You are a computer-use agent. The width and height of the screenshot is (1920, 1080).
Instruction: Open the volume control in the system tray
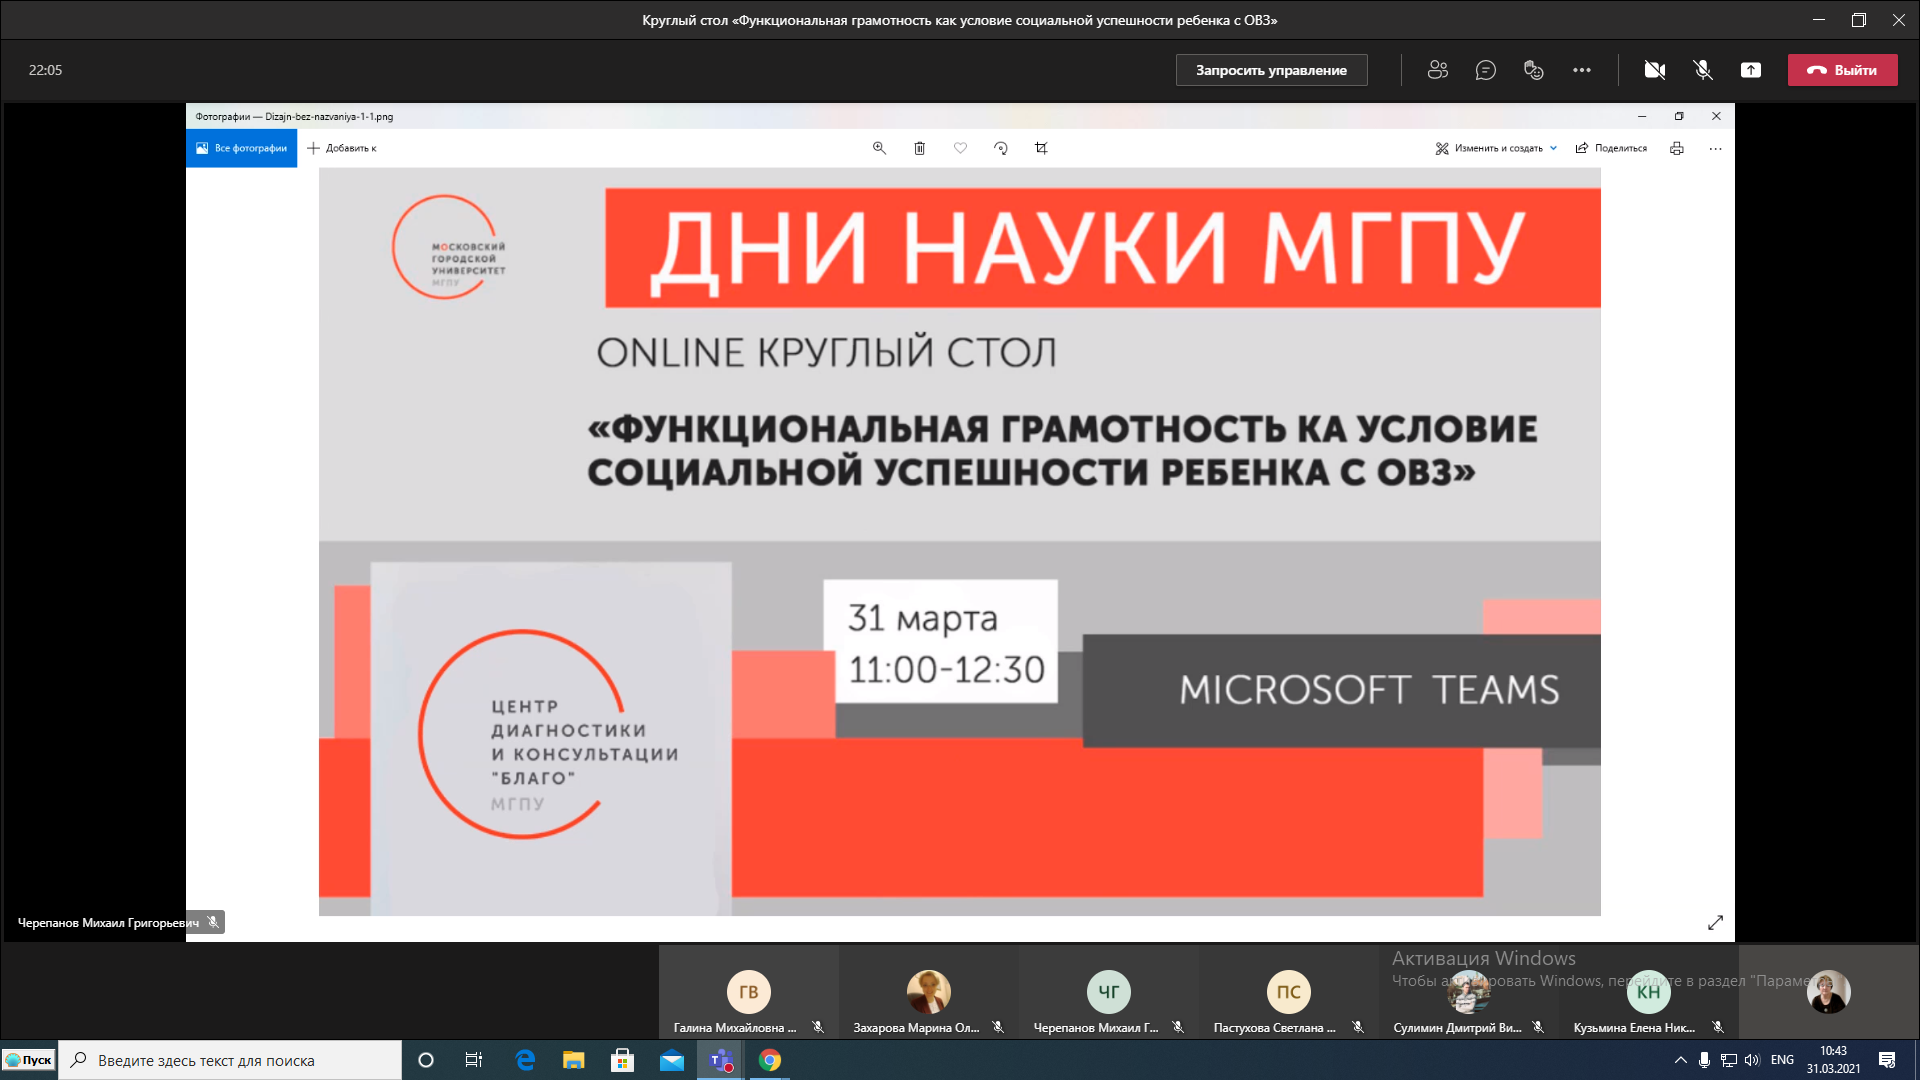pos(1752,1059)
